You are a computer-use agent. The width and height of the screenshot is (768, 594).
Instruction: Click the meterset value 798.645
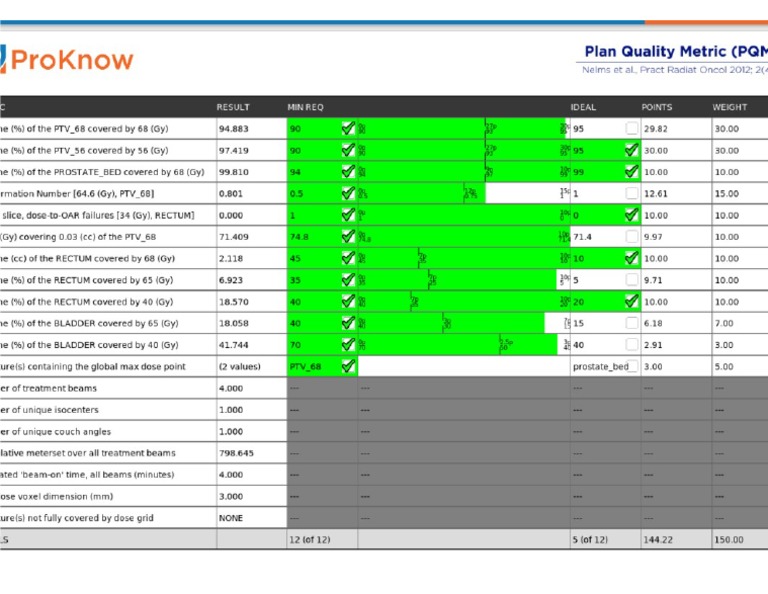click(236, 453)
